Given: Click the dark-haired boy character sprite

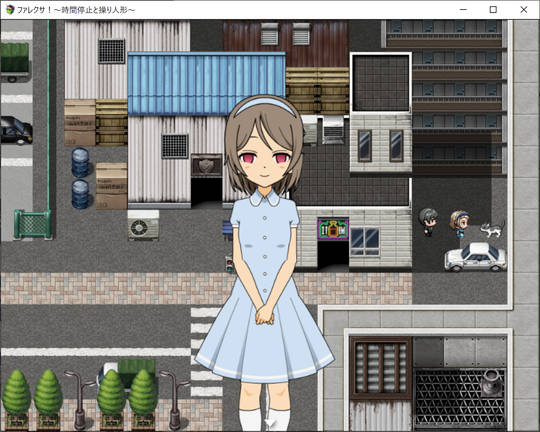Looking at the screenshot, I should point(428,222).
